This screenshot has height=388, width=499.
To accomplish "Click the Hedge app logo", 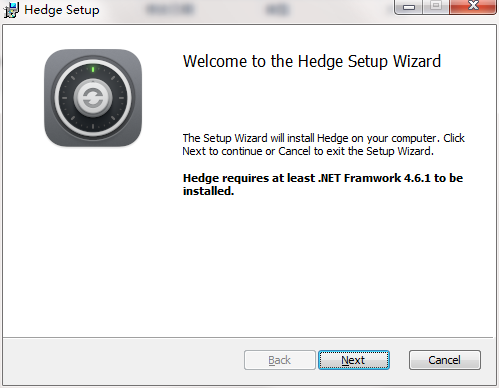I will pyautogui.click(x=93, y=98).
